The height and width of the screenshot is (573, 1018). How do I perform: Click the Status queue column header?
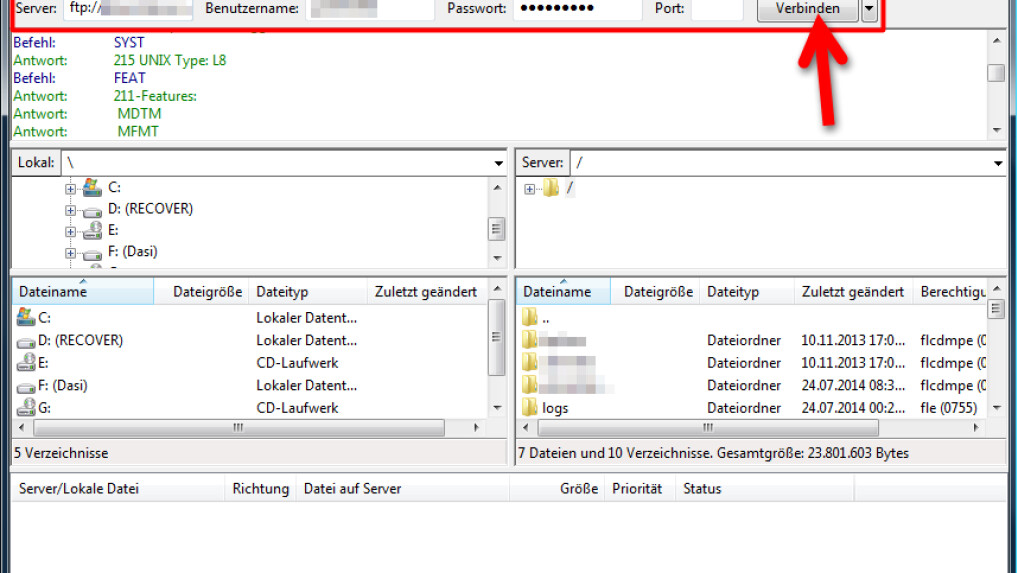click(x=765, y=489)
